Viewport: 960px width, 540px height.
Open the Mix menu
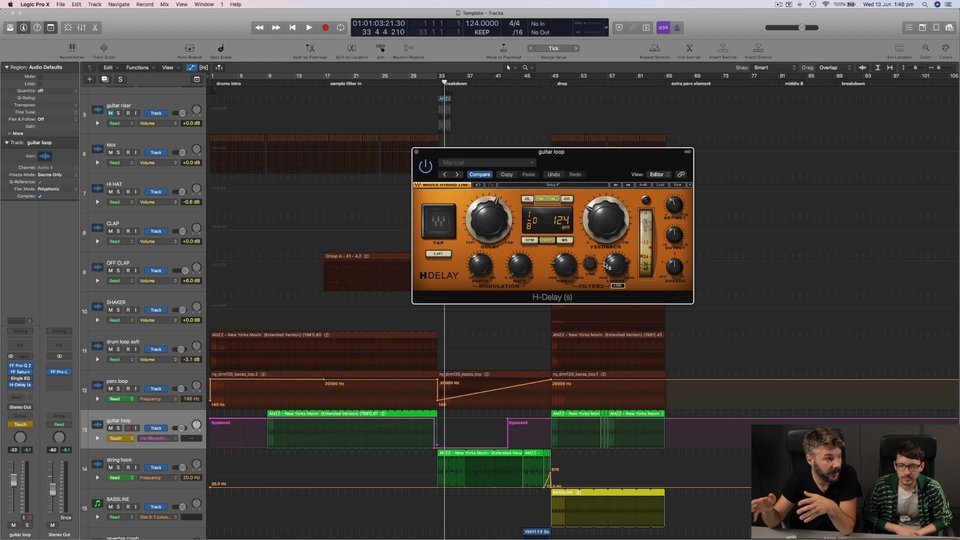[x=165, y=4]
